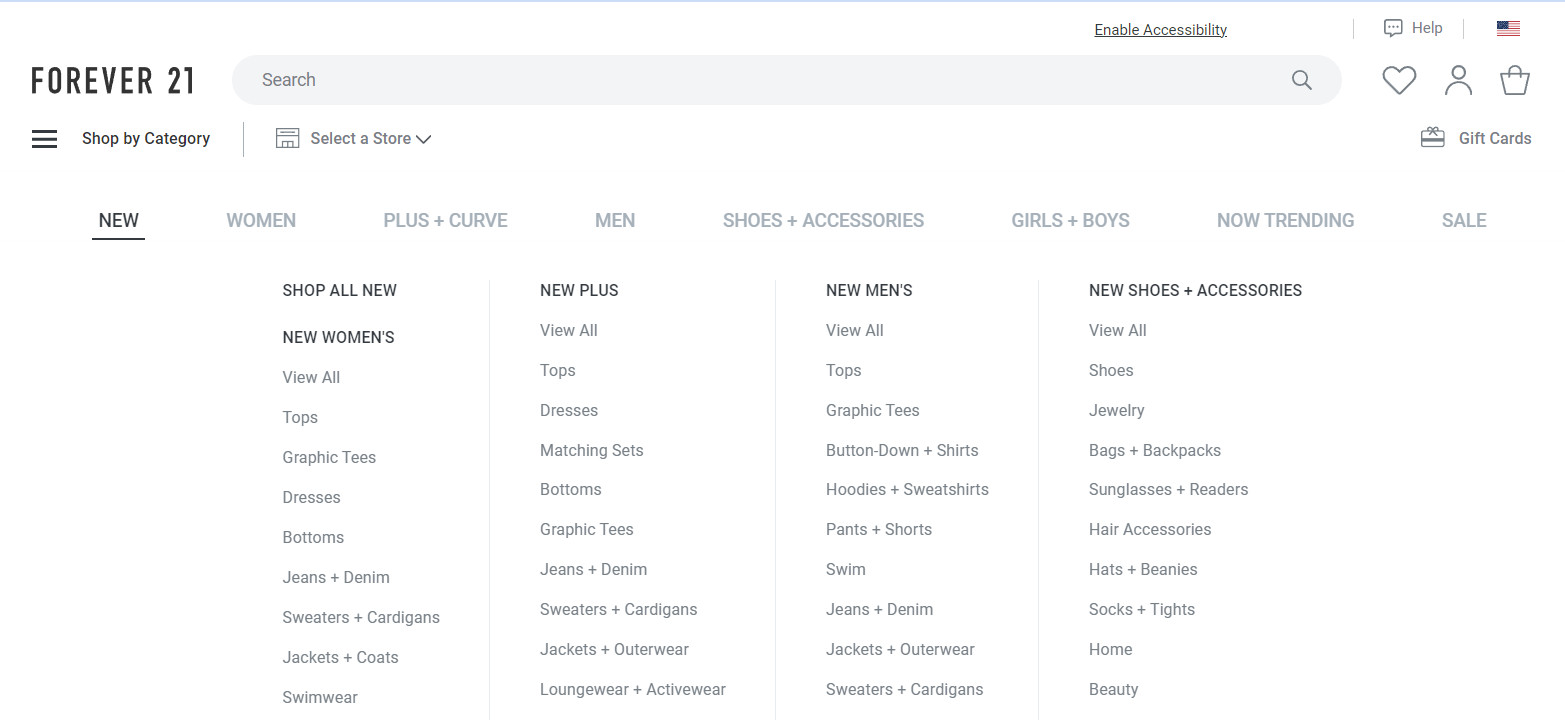Viewport: 1565px width, 720px height.
Task: Click the Enable Accessibility link
Action: pos(1160,30)
